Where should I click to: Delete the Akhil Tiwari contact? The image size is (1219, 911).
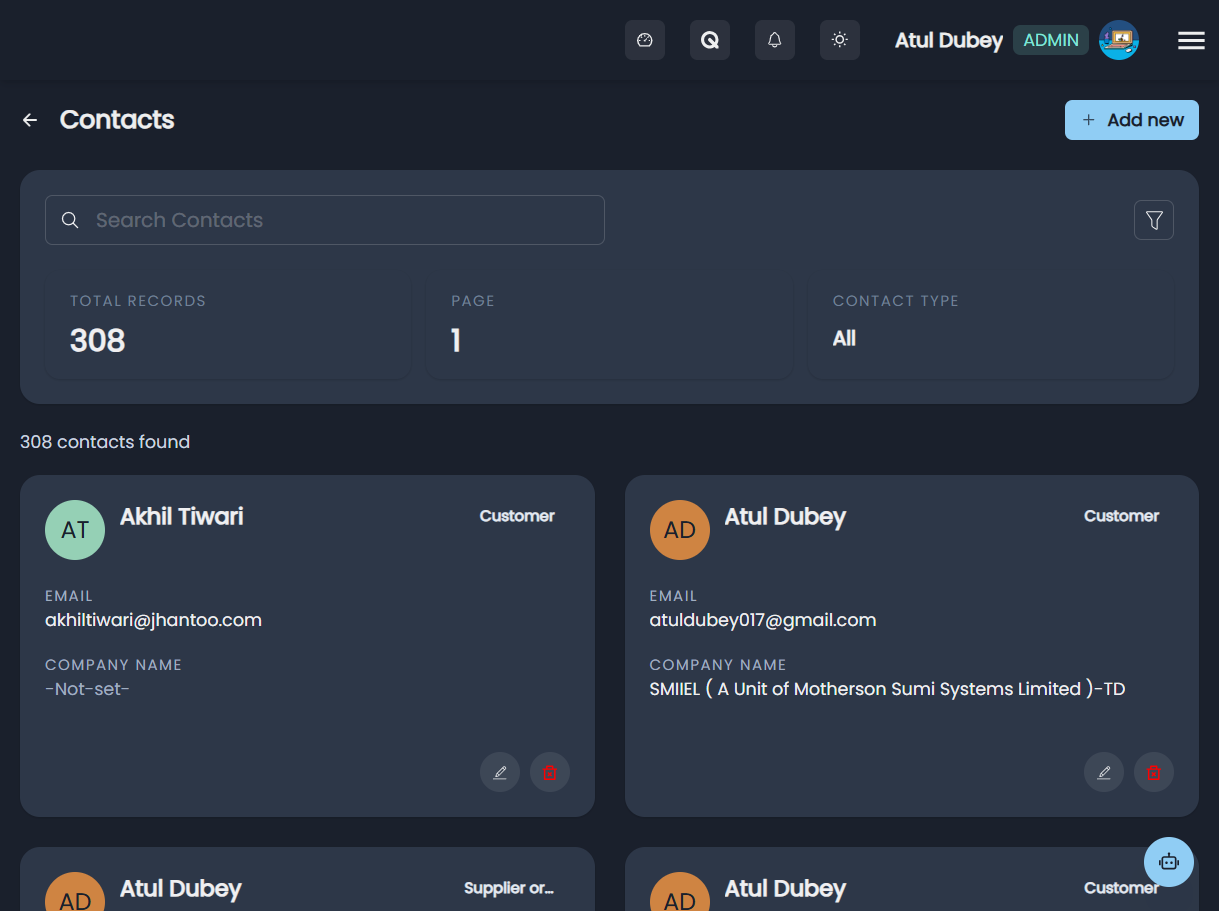coord(550,772)
